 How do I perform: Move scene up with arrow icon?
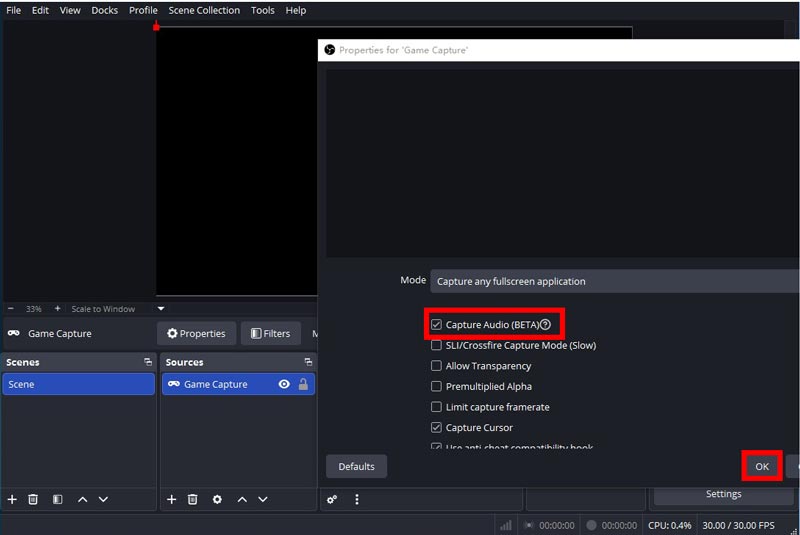pos(82,500)
